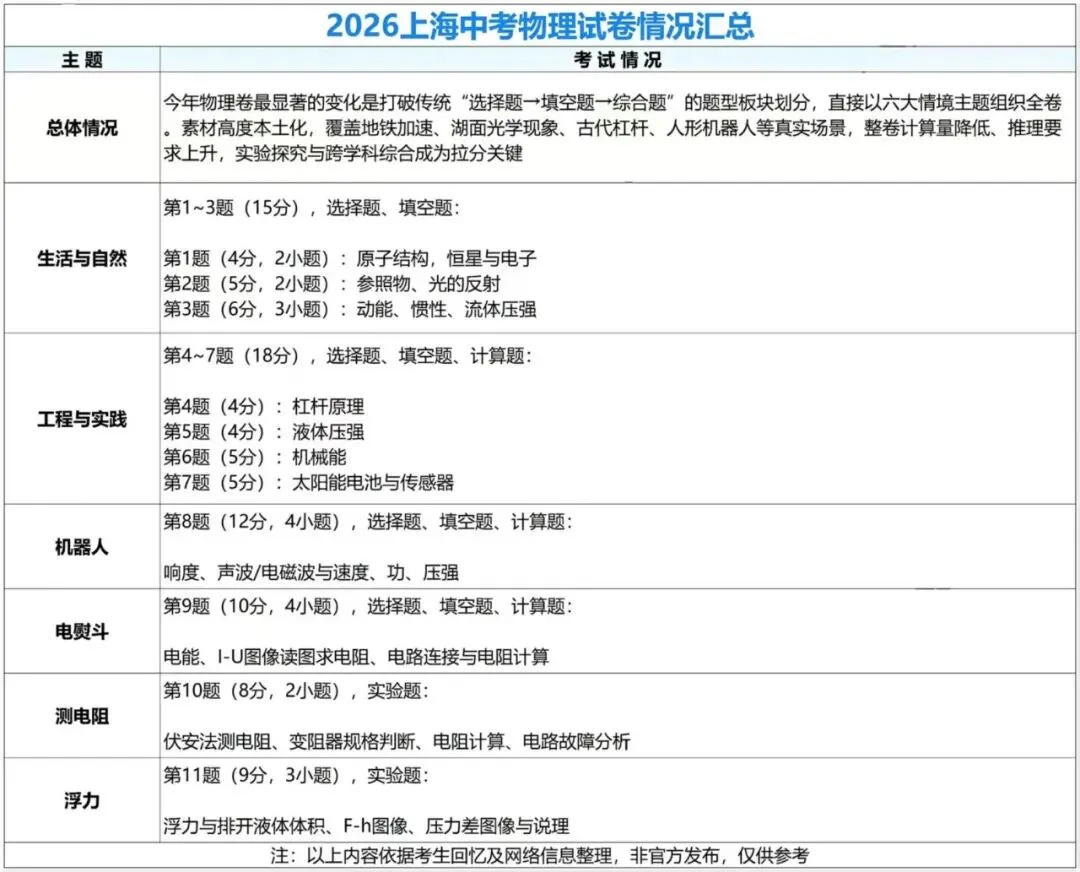Click the 工程与实践 row label
The image size is (1080, 872).
82,419
